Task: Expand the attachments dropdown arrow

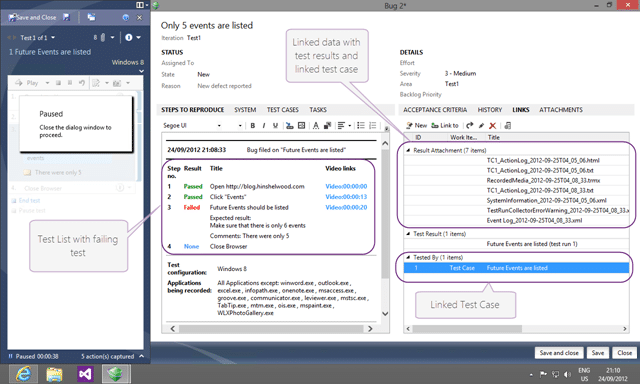Action: coord(112,38)
